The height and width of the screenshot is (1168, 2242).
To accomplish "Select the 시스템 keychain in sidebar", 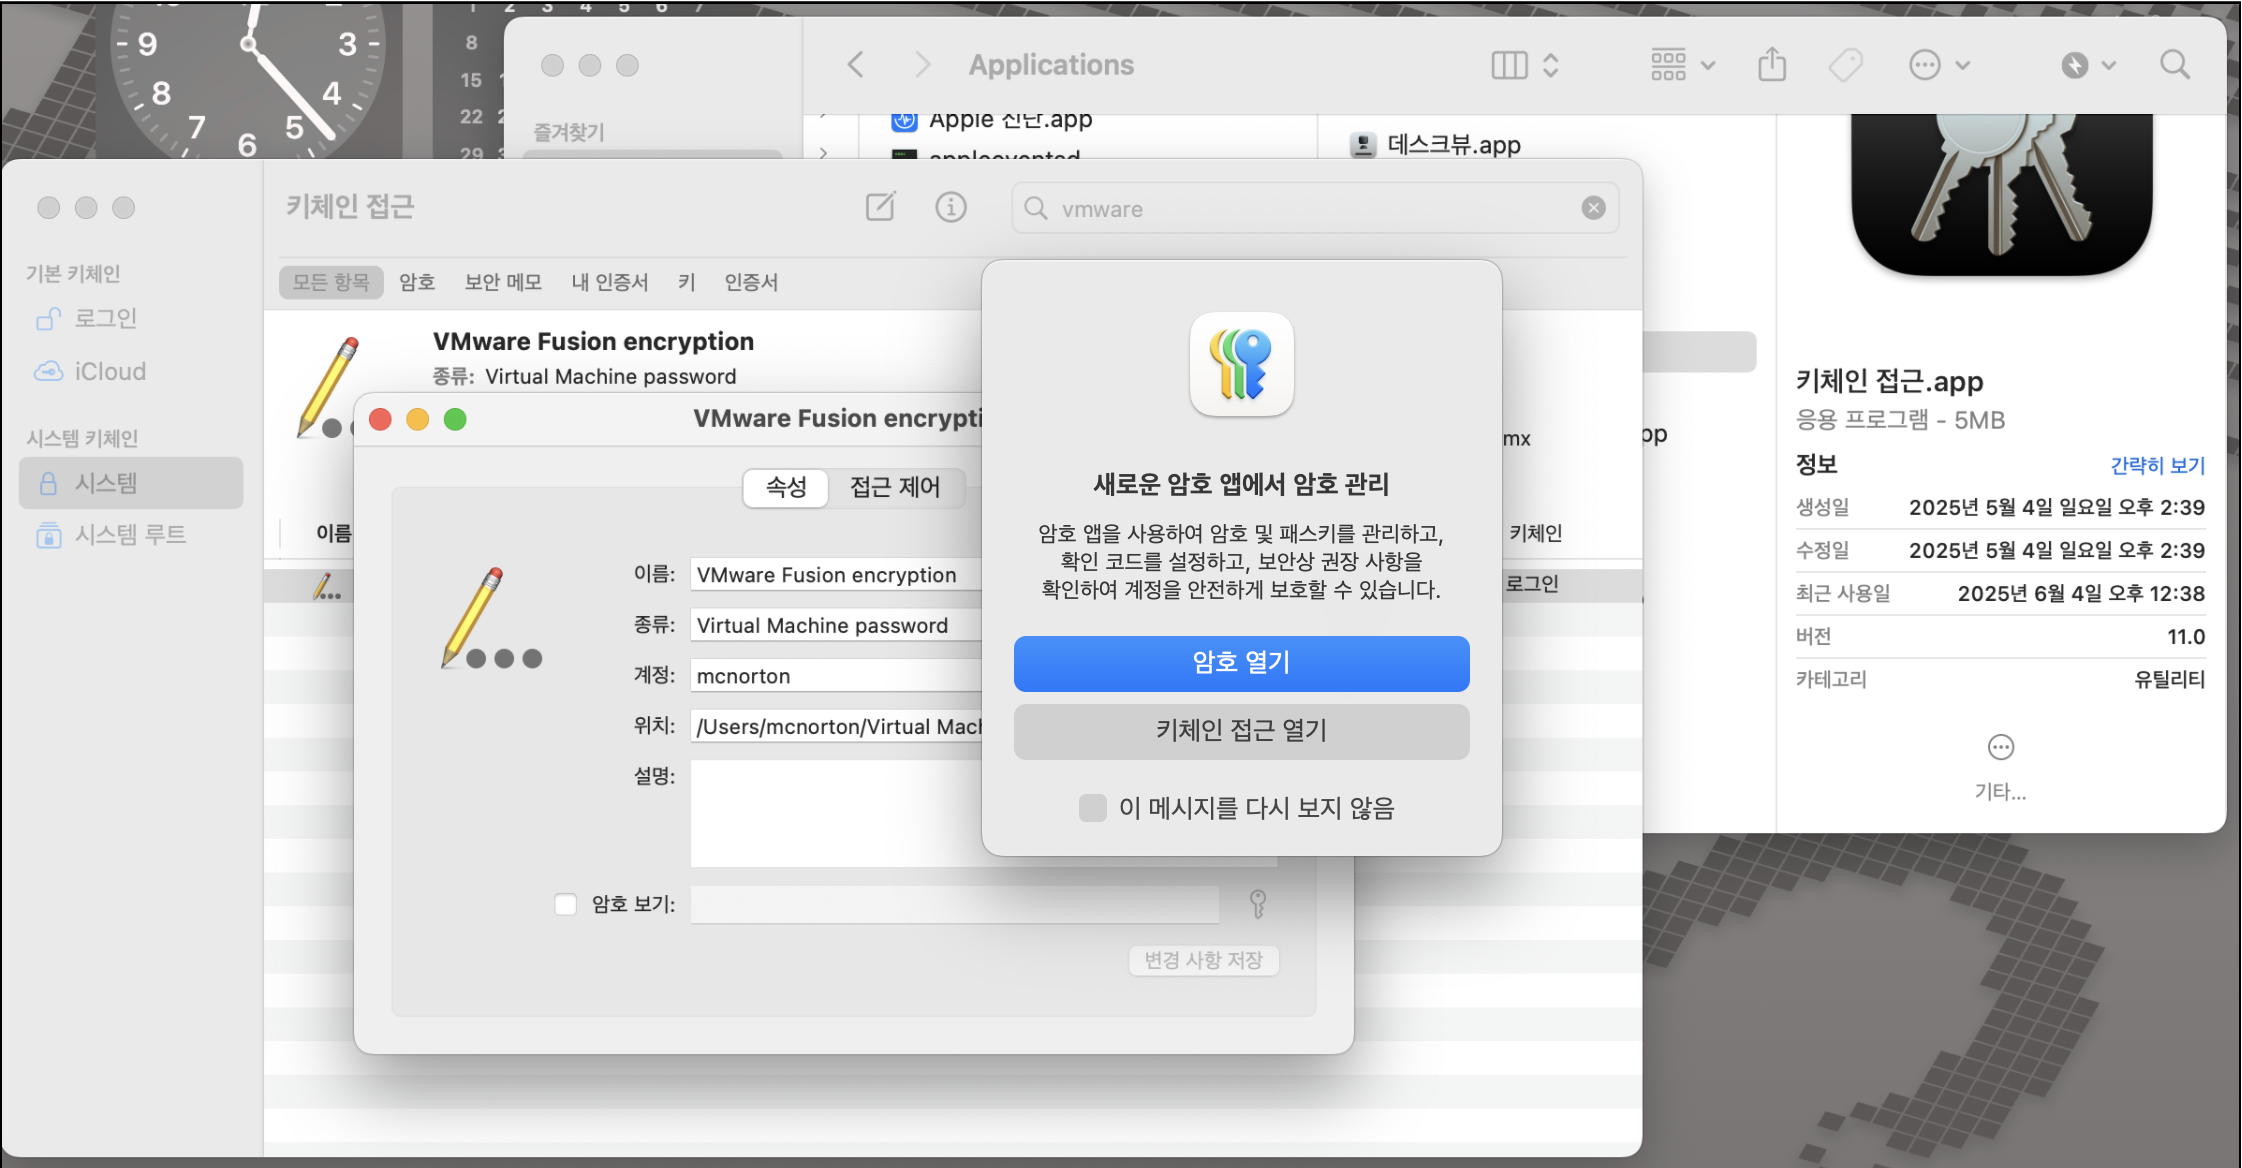I will (131, 483).
